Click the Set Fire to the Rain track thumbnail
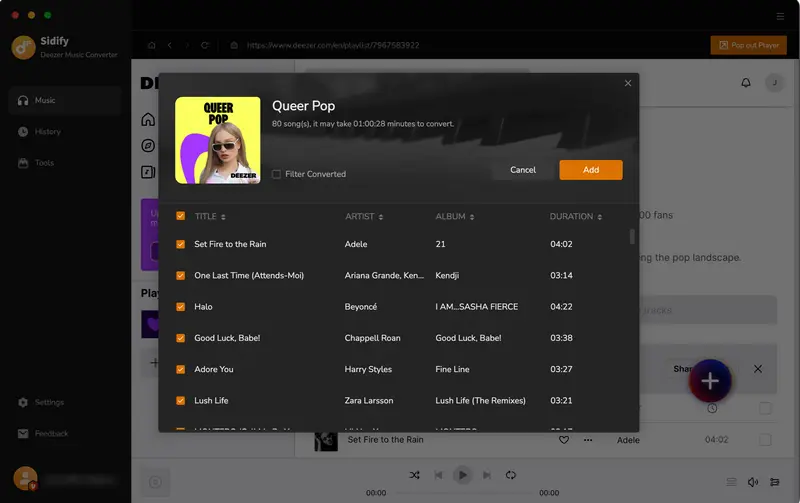This screenshot has height=503, width=800. 326,440
